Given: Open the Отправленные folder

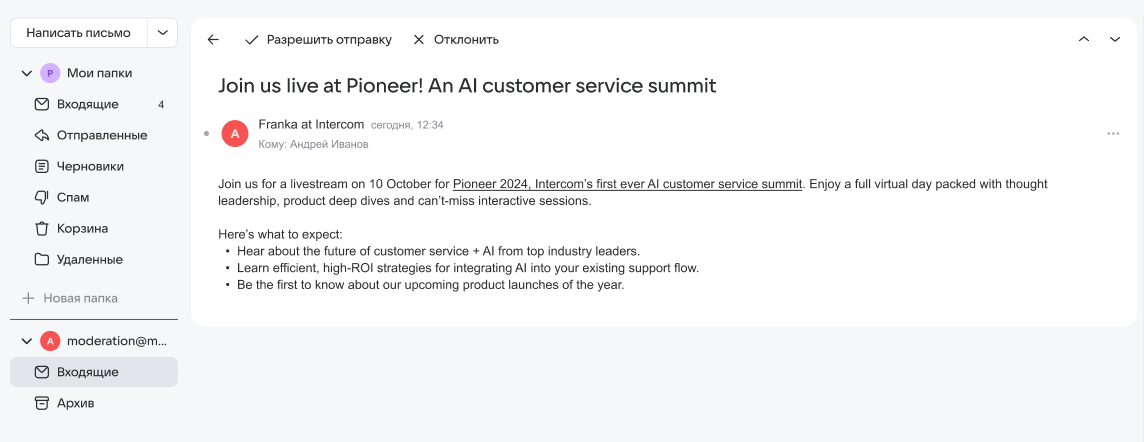Looking at the screenshot, I should click(x=101, y=135).
